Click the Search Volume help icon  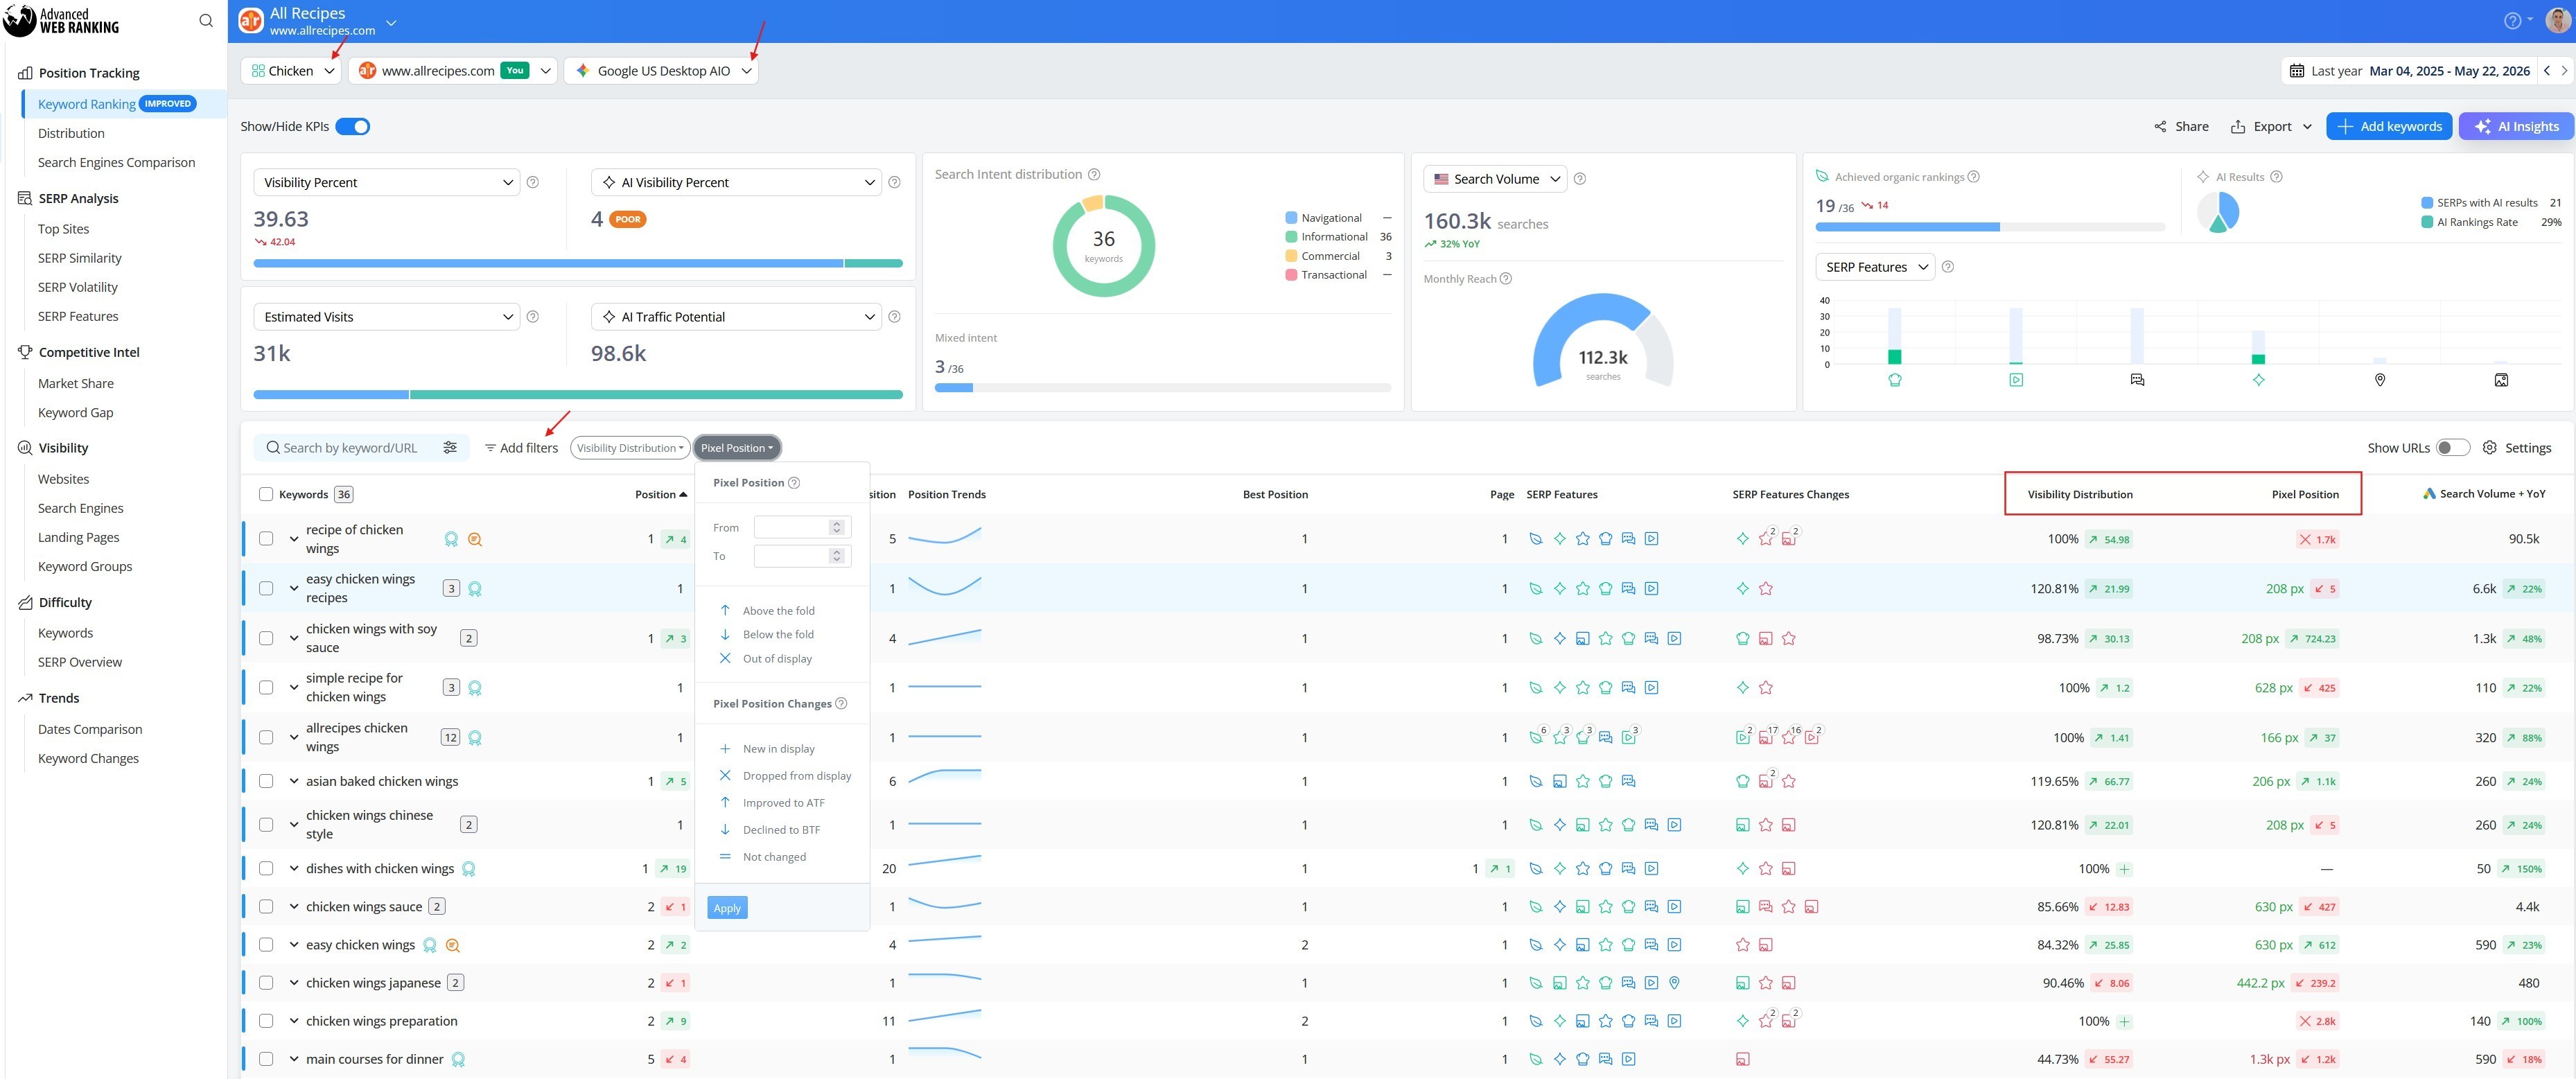pyautogui.click(x=1580, y=179)
